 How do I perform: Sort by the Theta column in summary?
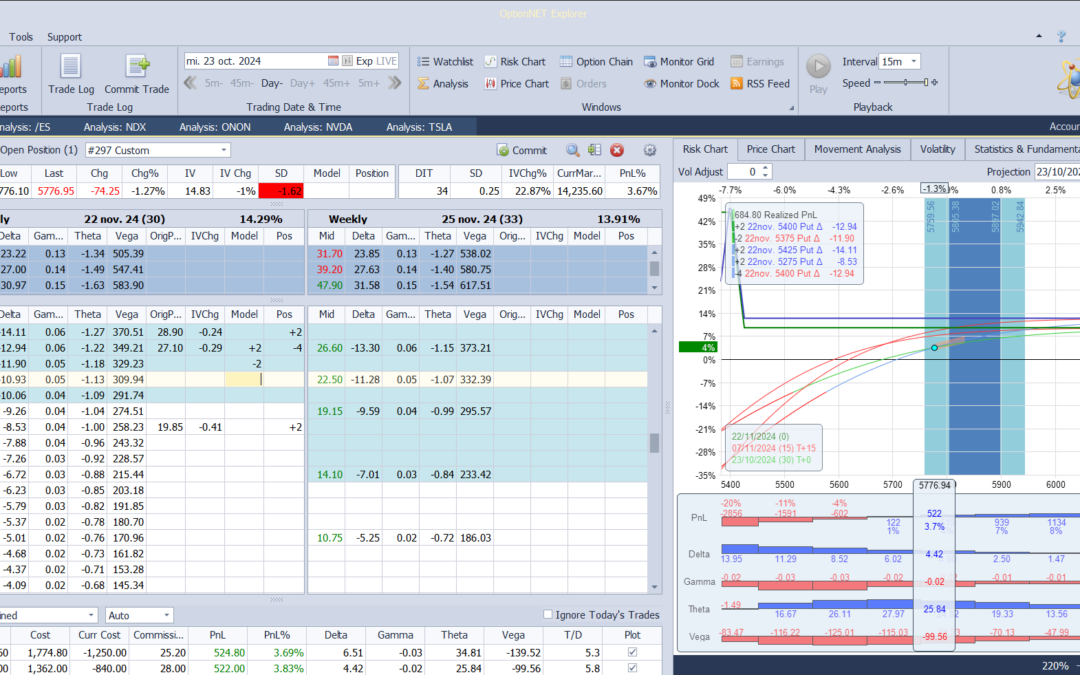coord(454,634)
